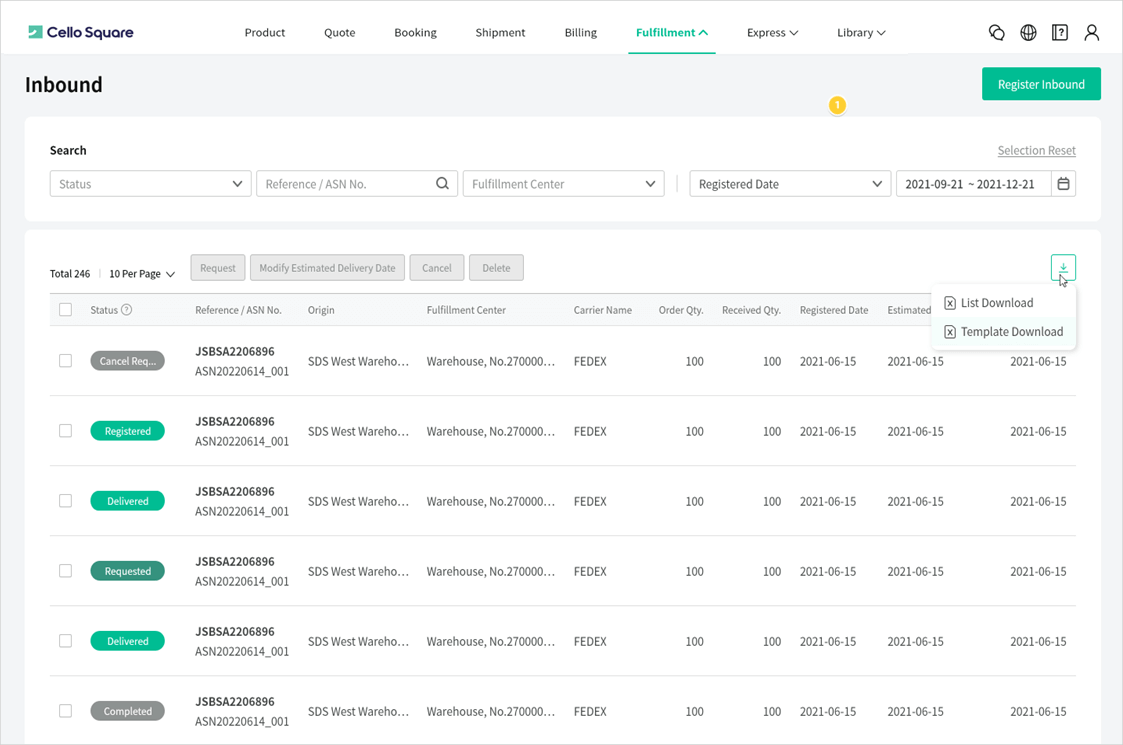
Task: Click the Selection Reset link
Action: pos(1036,151)
